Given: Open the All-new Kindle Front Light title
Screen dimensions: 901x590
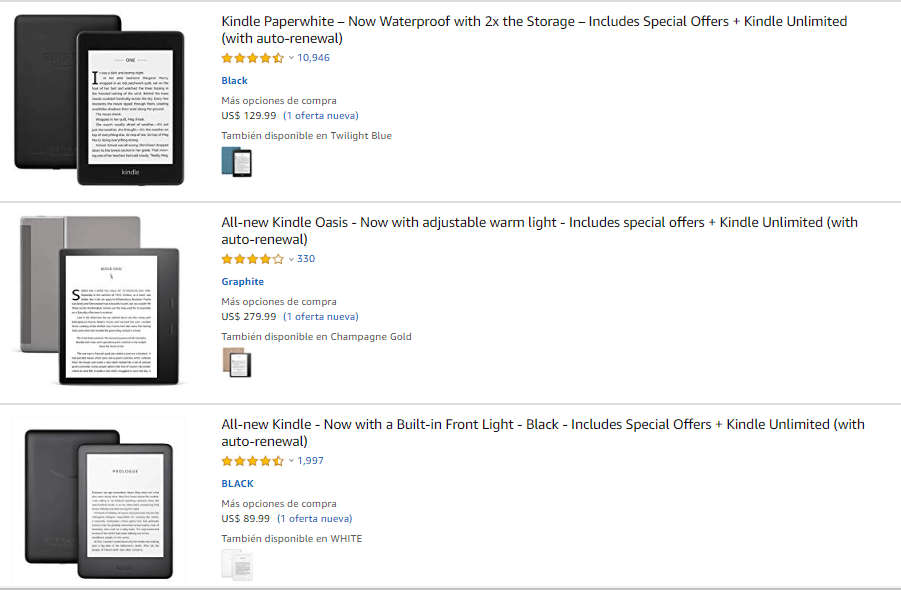Looking at the screenshot, I should pos(543,433).
